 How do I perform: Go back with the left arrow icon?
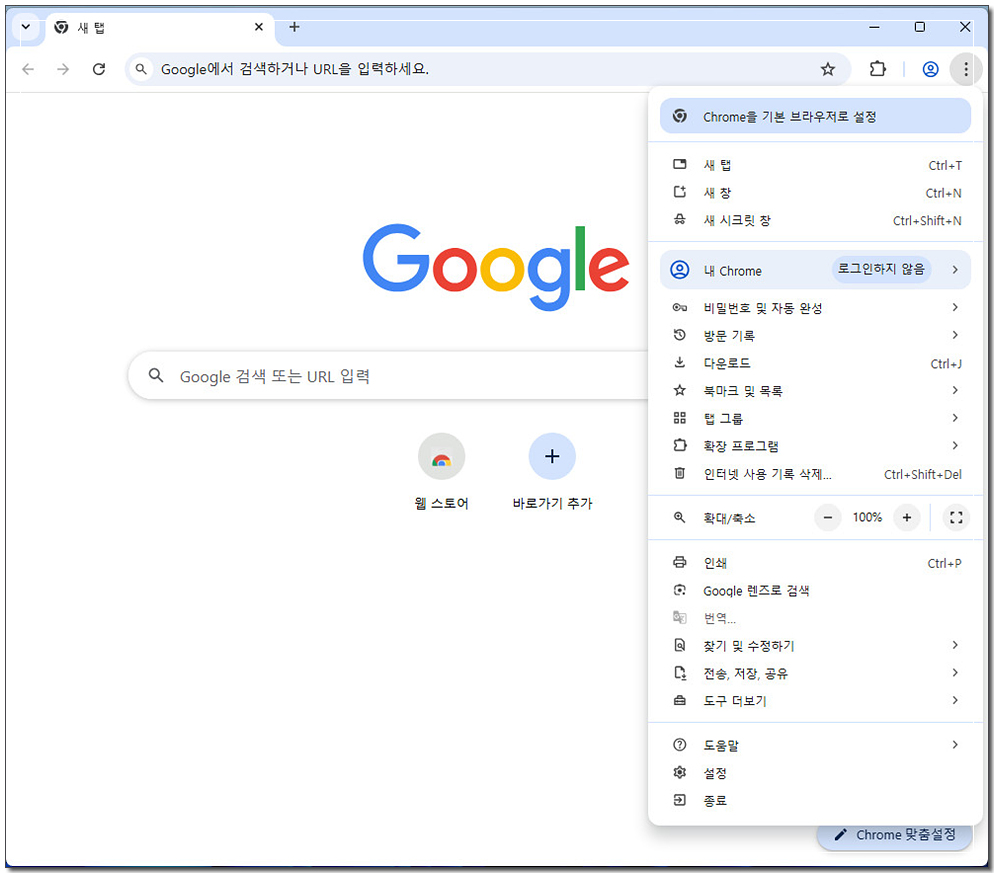coord(28,69)
